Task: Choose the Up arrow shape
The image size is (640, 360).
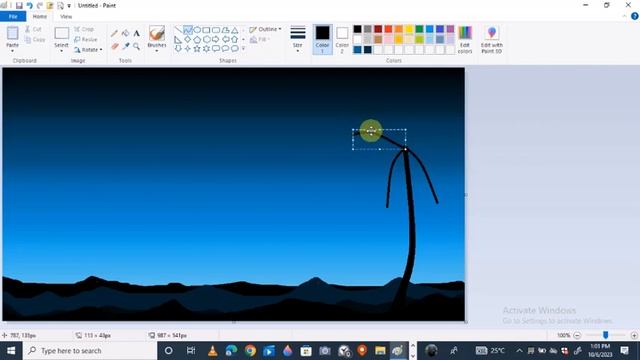Action: [x=235, y=40]
